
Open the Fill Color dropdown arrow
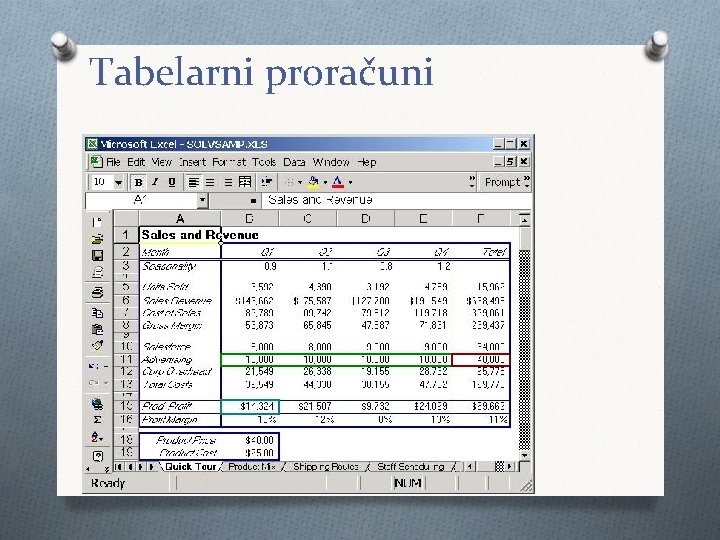point(325,182)
